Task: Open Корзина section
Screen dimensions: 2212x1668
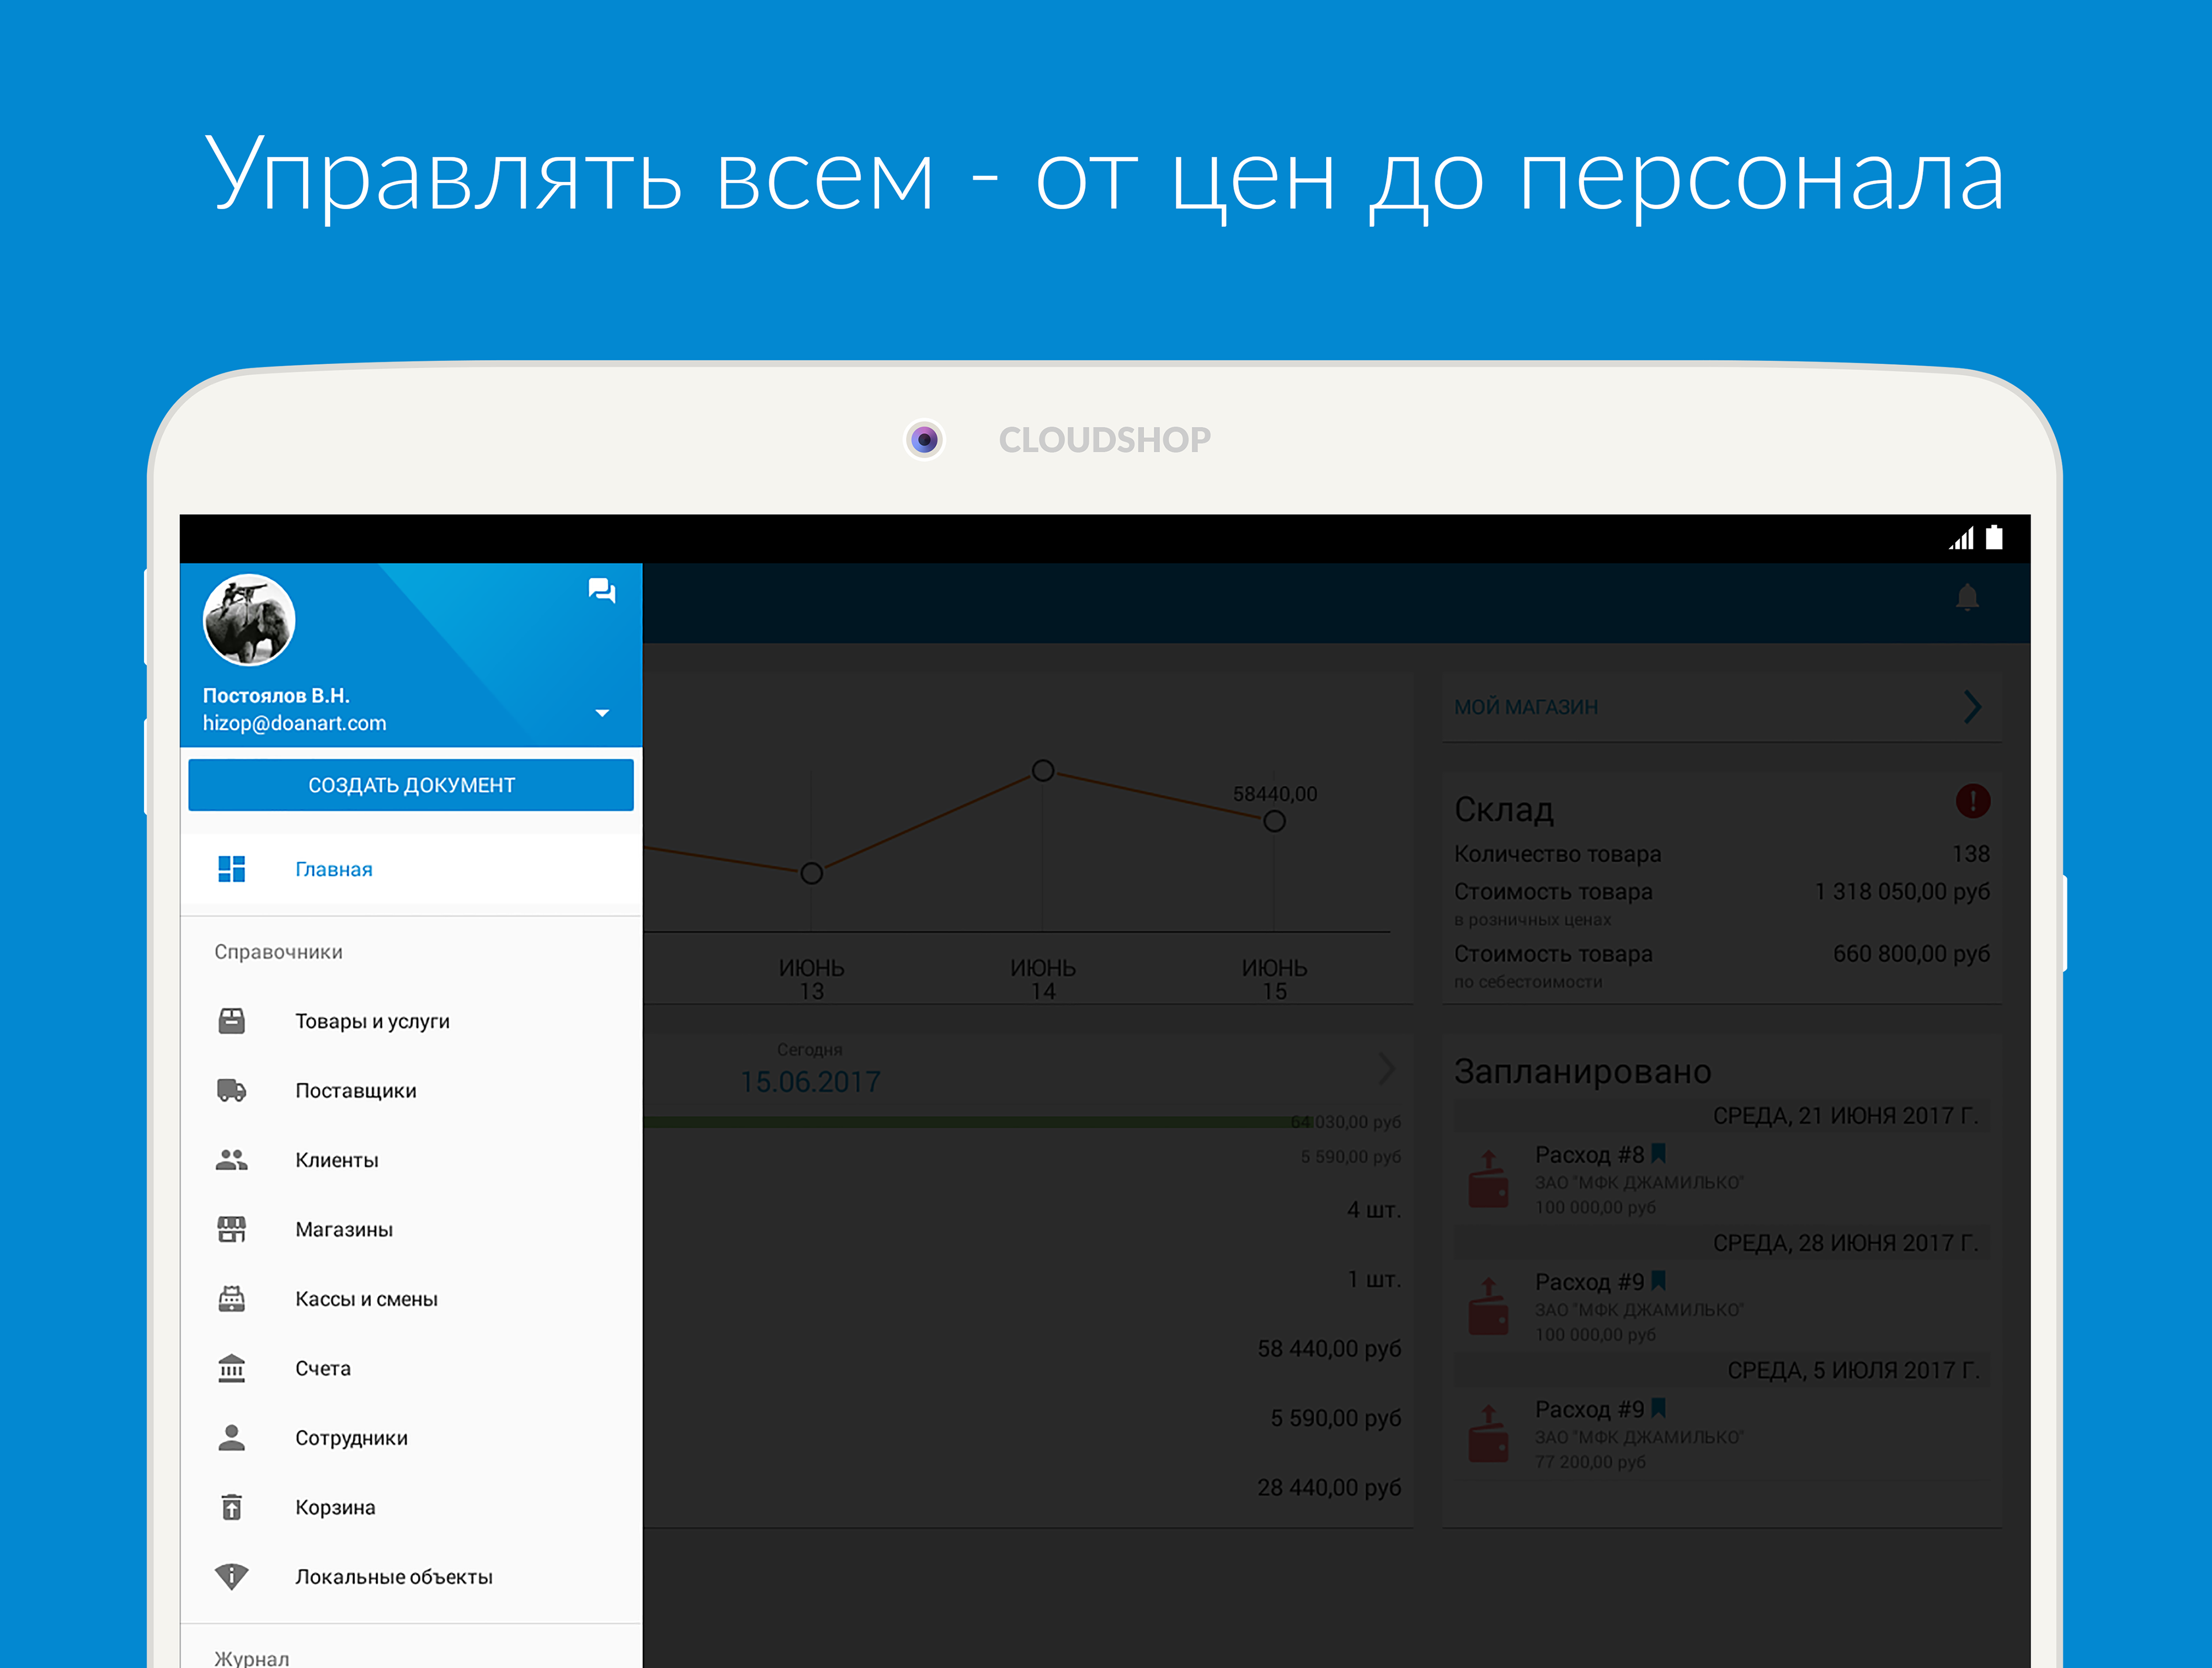Action: pos(411,1506)
